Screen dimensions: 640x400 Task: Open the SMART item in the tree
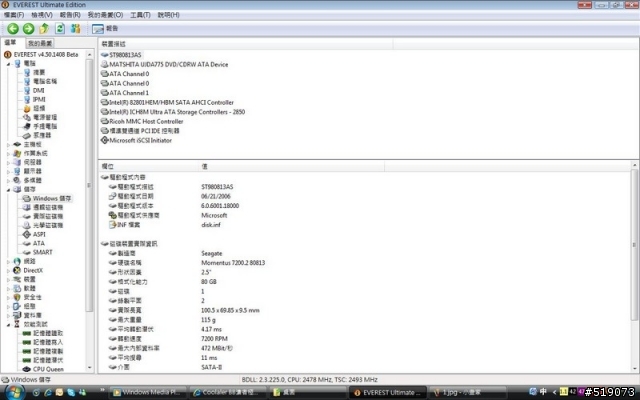[x=42, y=252]
